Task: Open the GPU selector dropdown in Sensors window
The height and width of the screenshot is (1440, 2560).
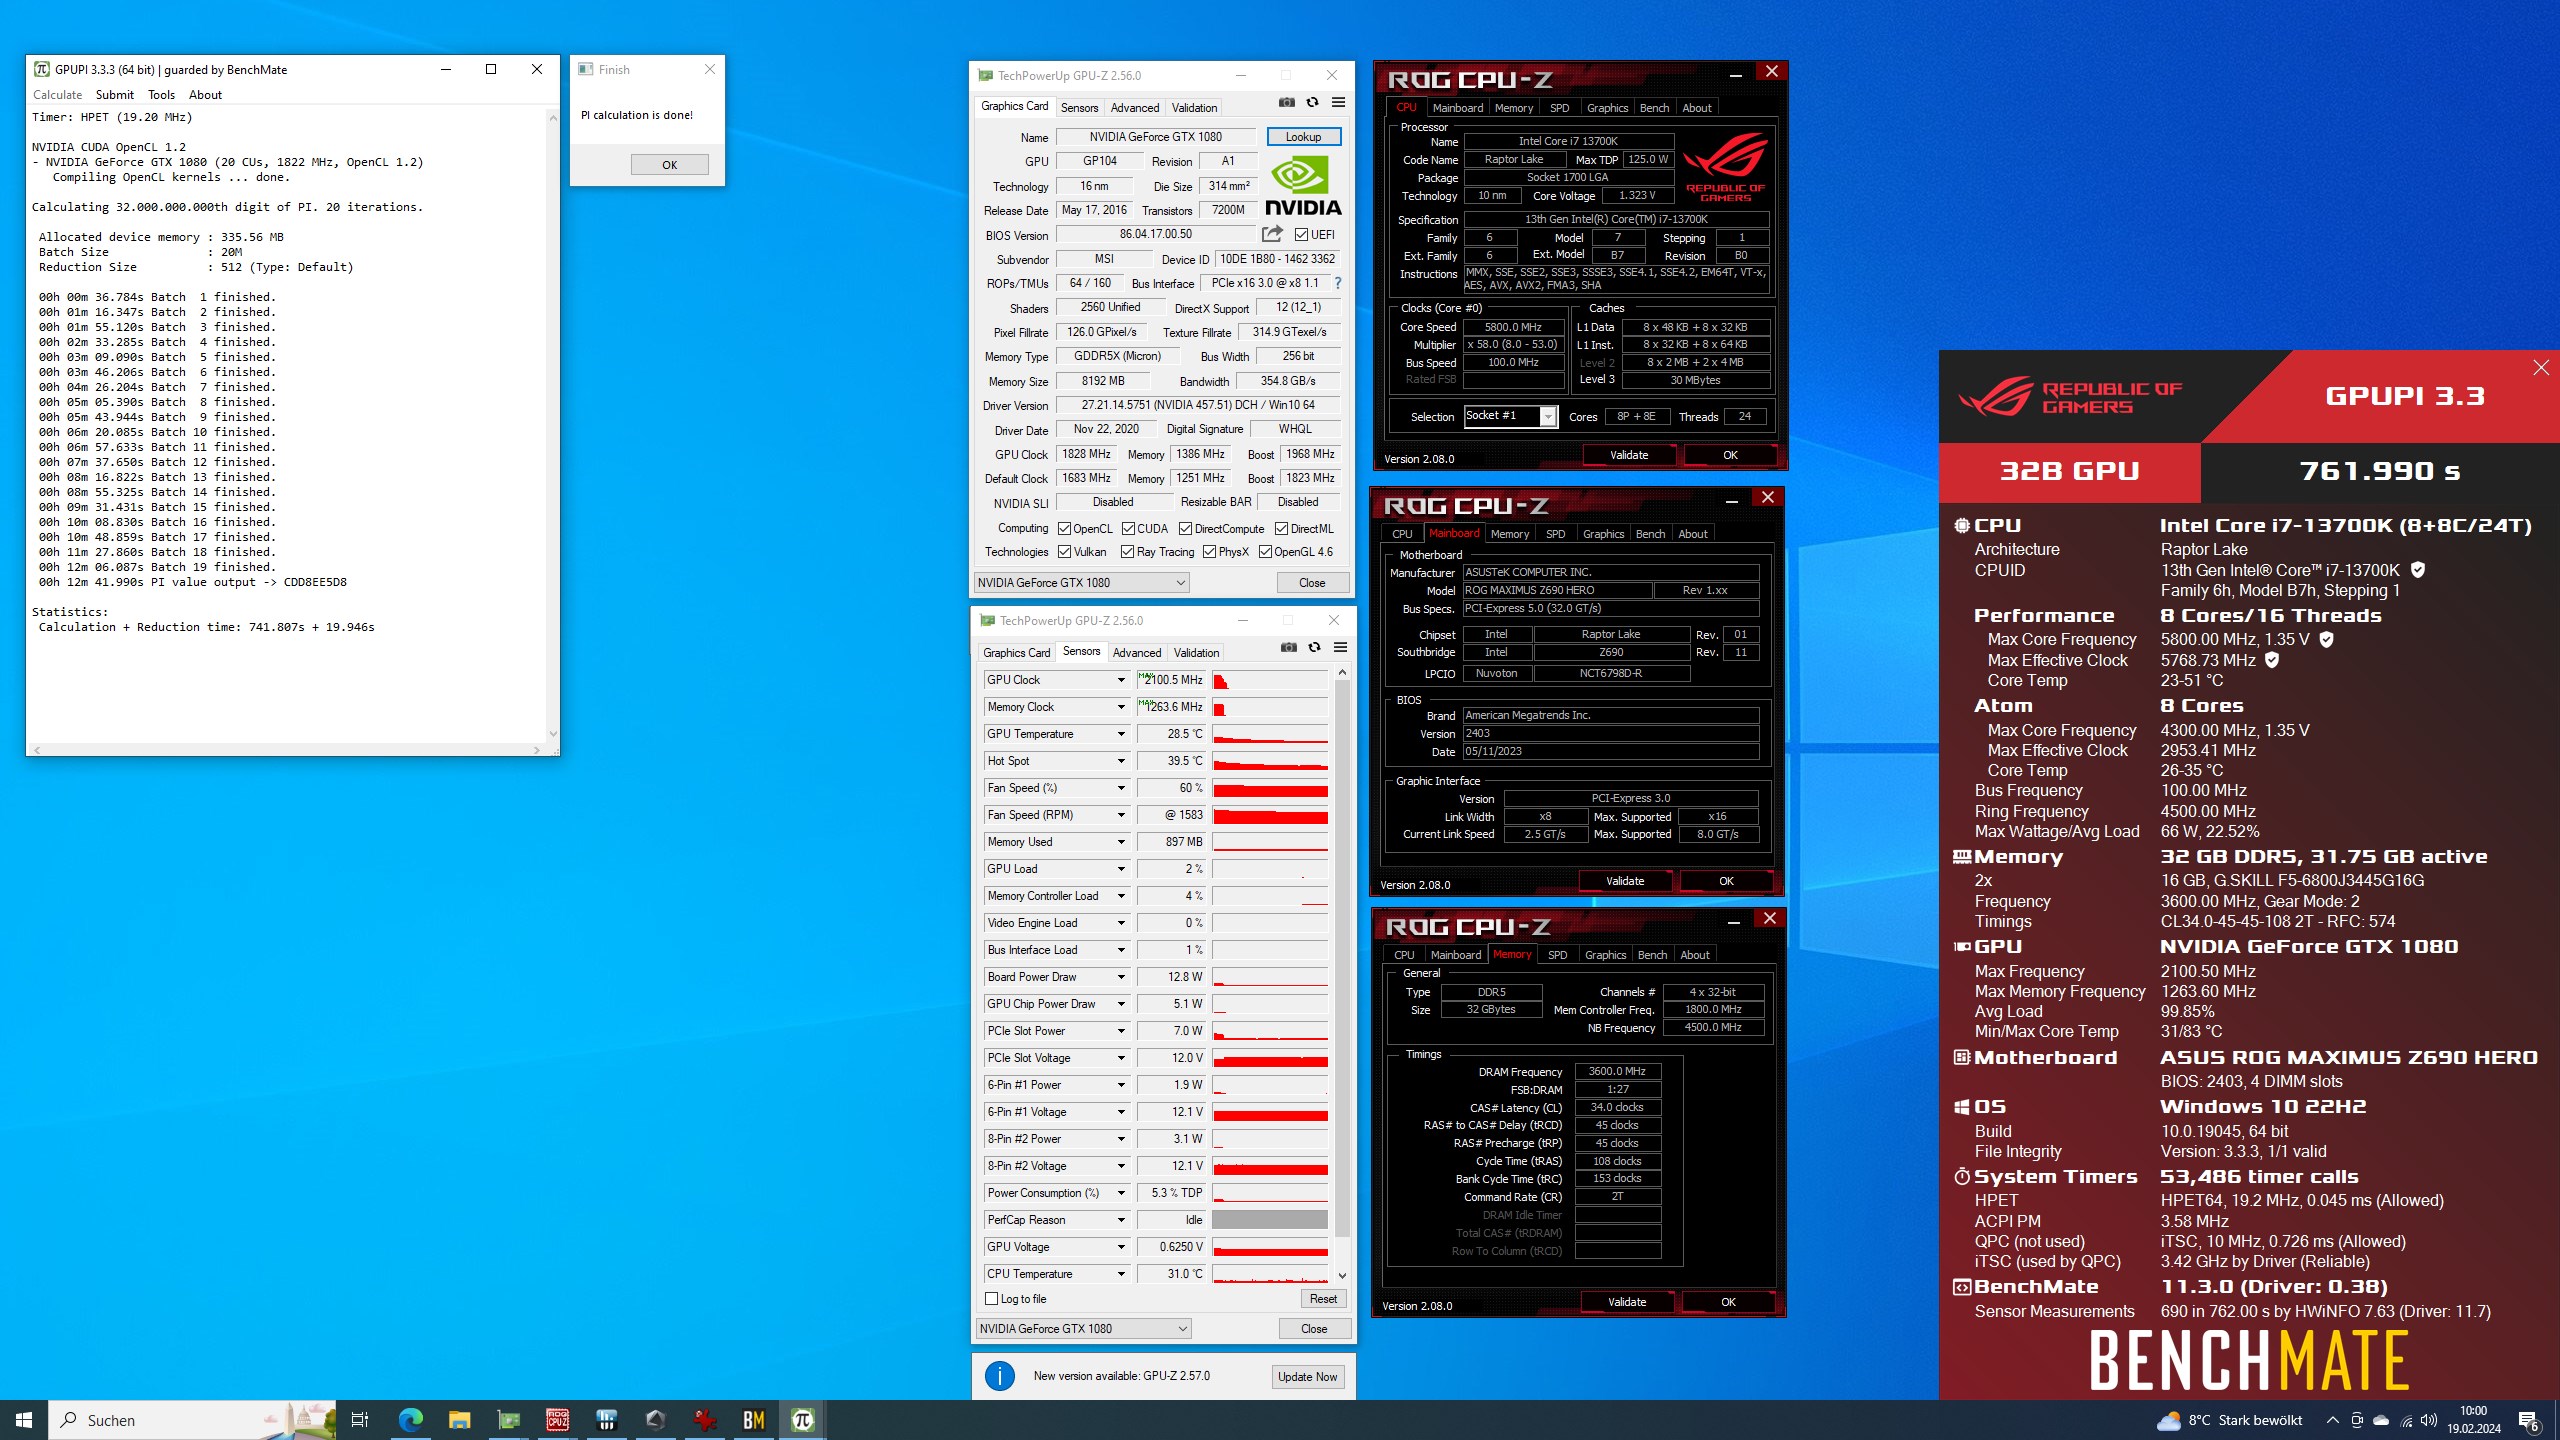Action: (x=1084, y=1329)
